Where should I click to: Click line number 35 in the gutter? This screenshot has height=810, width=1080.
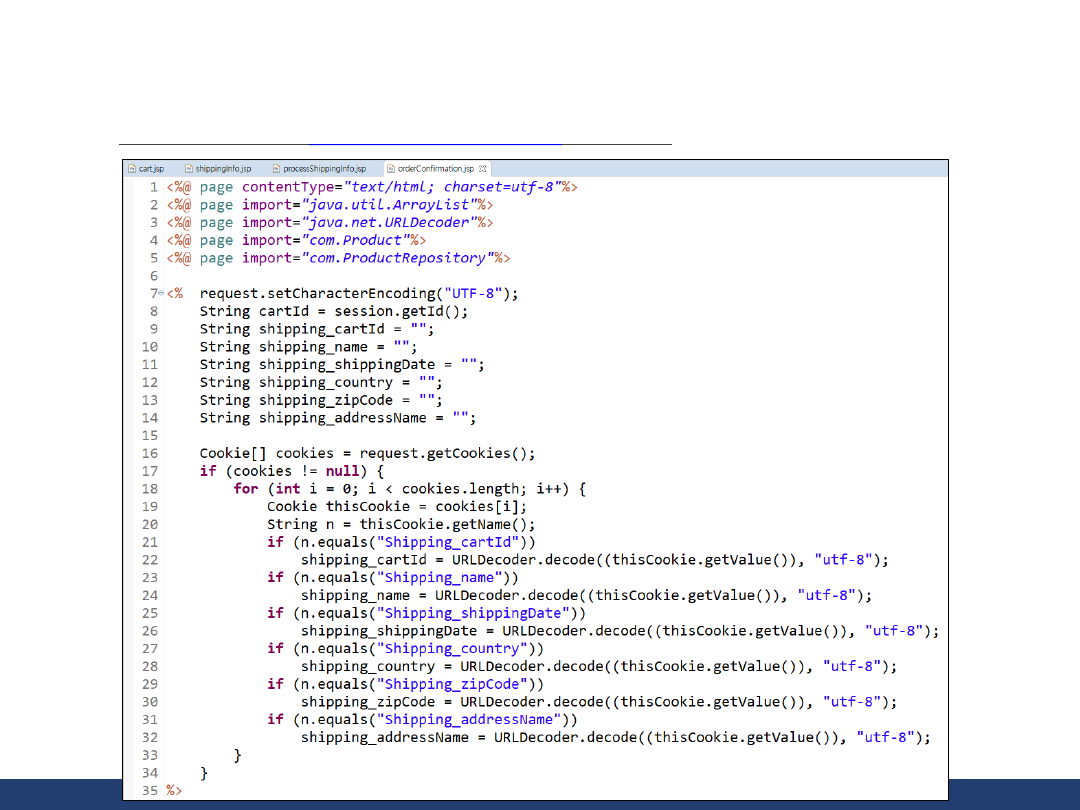[149, 790]
